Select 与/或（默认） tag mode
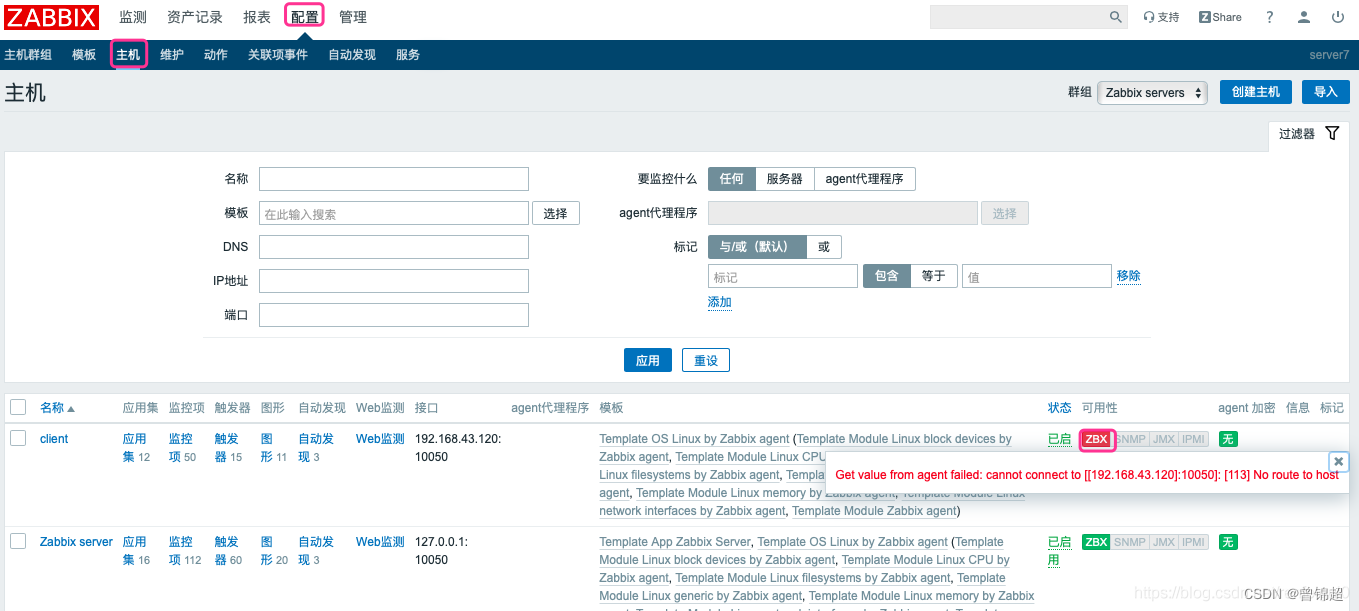 [x=757, y=247]
